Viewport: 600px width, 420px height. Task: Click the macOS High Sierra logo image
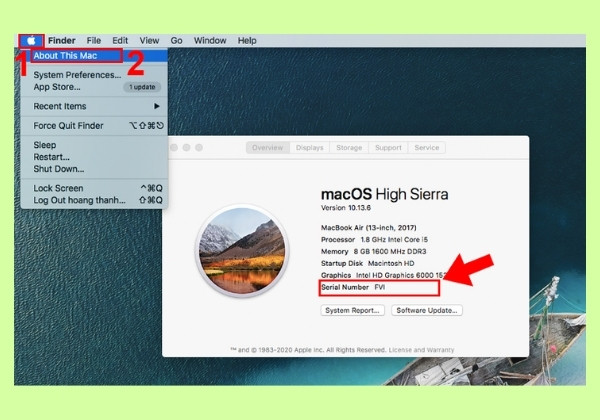pyautogui.click(x=242, y=250)
